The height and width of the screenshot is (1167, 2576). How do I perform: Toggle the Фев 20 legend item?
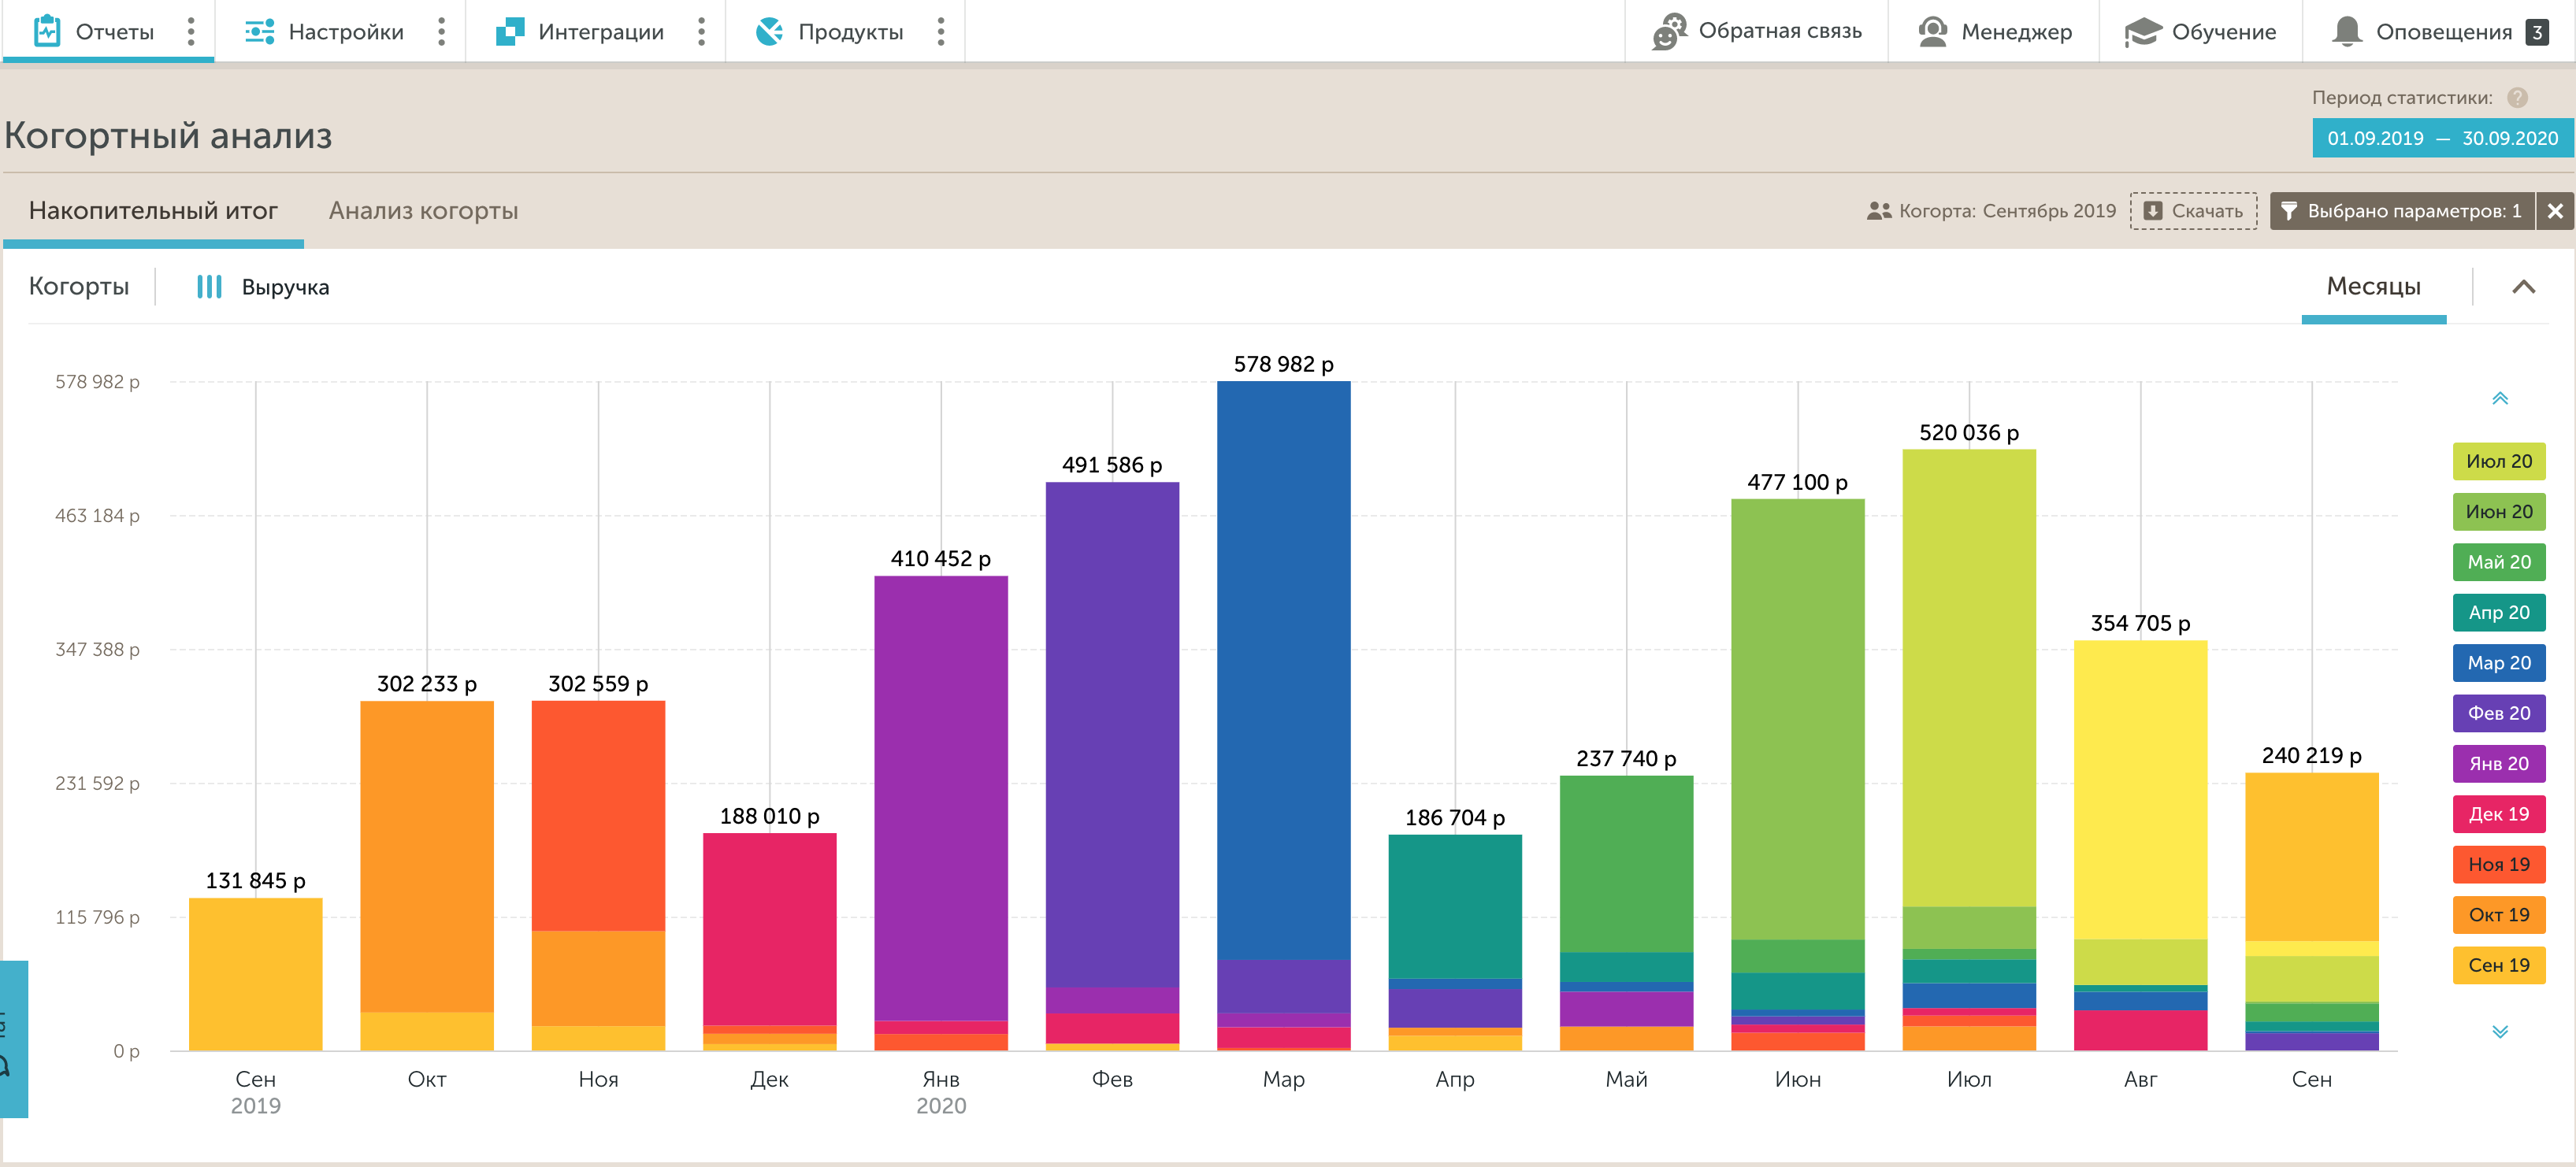tap(2498, 713)
